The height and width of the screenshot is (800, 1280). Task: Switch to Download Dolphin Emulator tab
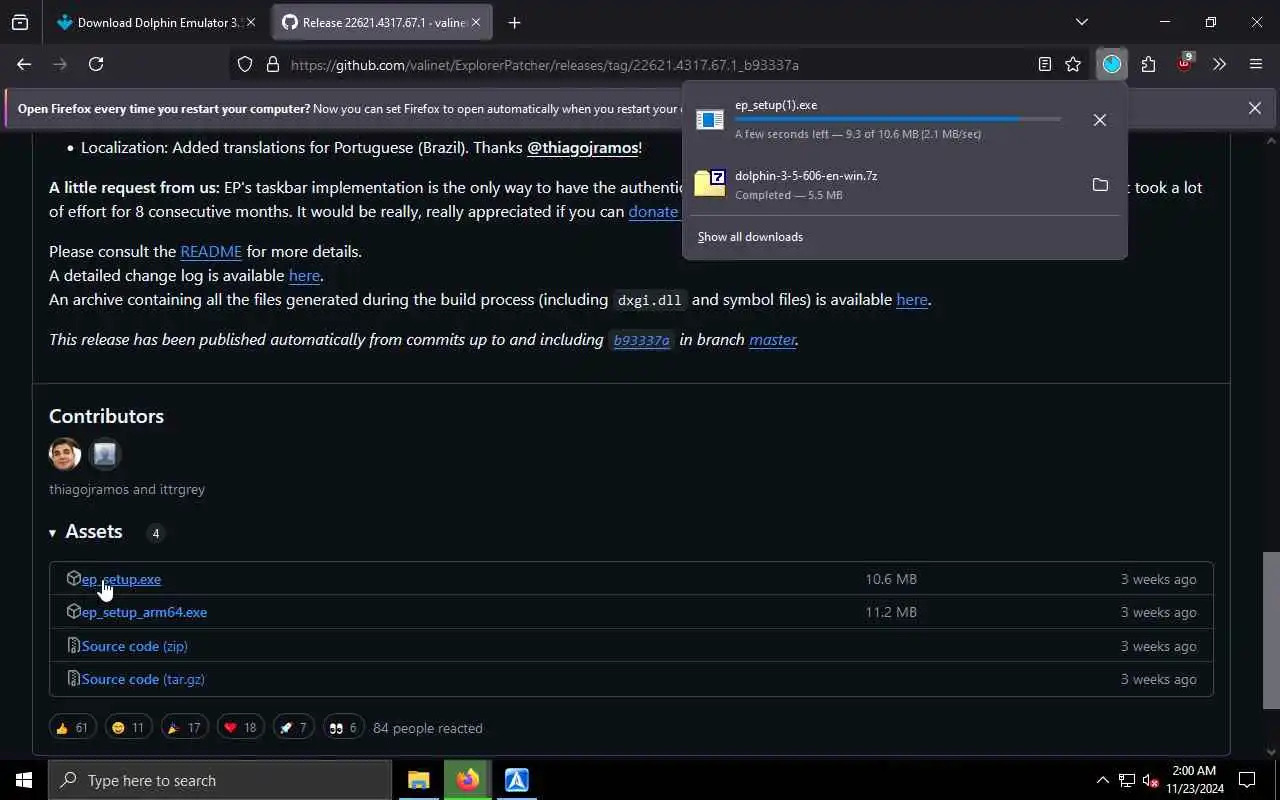(159, 22)
